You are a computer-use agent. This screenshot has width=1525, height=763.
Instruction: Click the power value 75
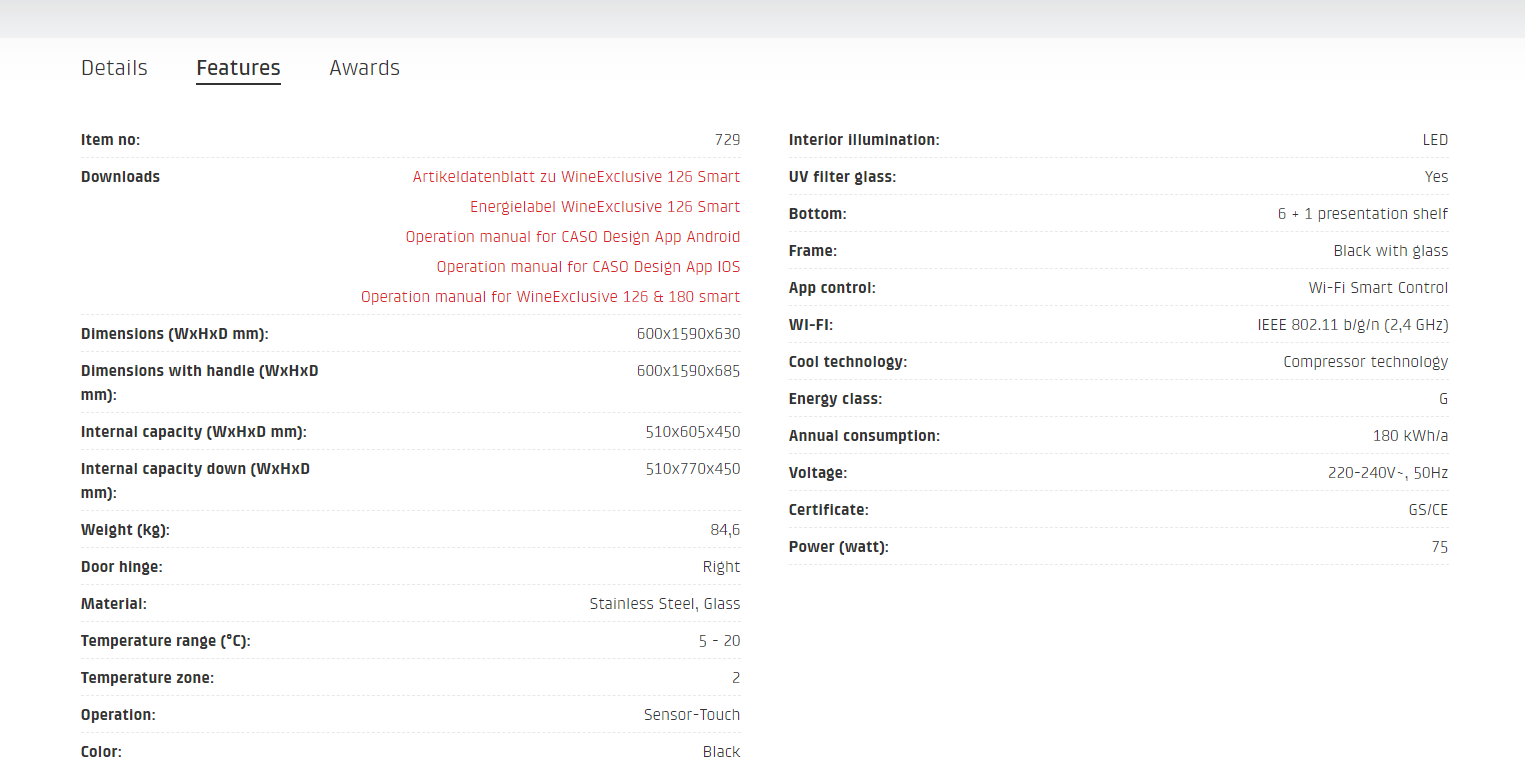[1439, 547]
